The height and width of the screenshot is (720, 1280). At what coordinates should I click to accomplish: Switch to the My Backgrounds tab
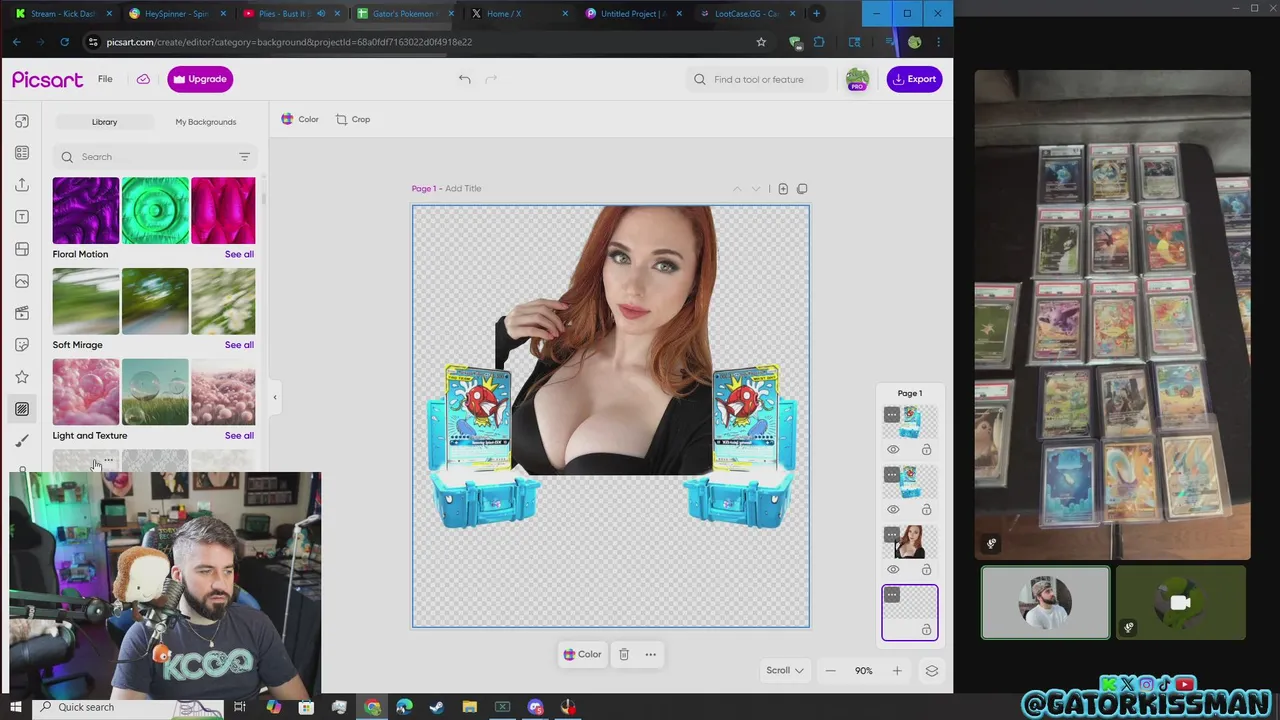pyautogui.click(x=206, y=122)
